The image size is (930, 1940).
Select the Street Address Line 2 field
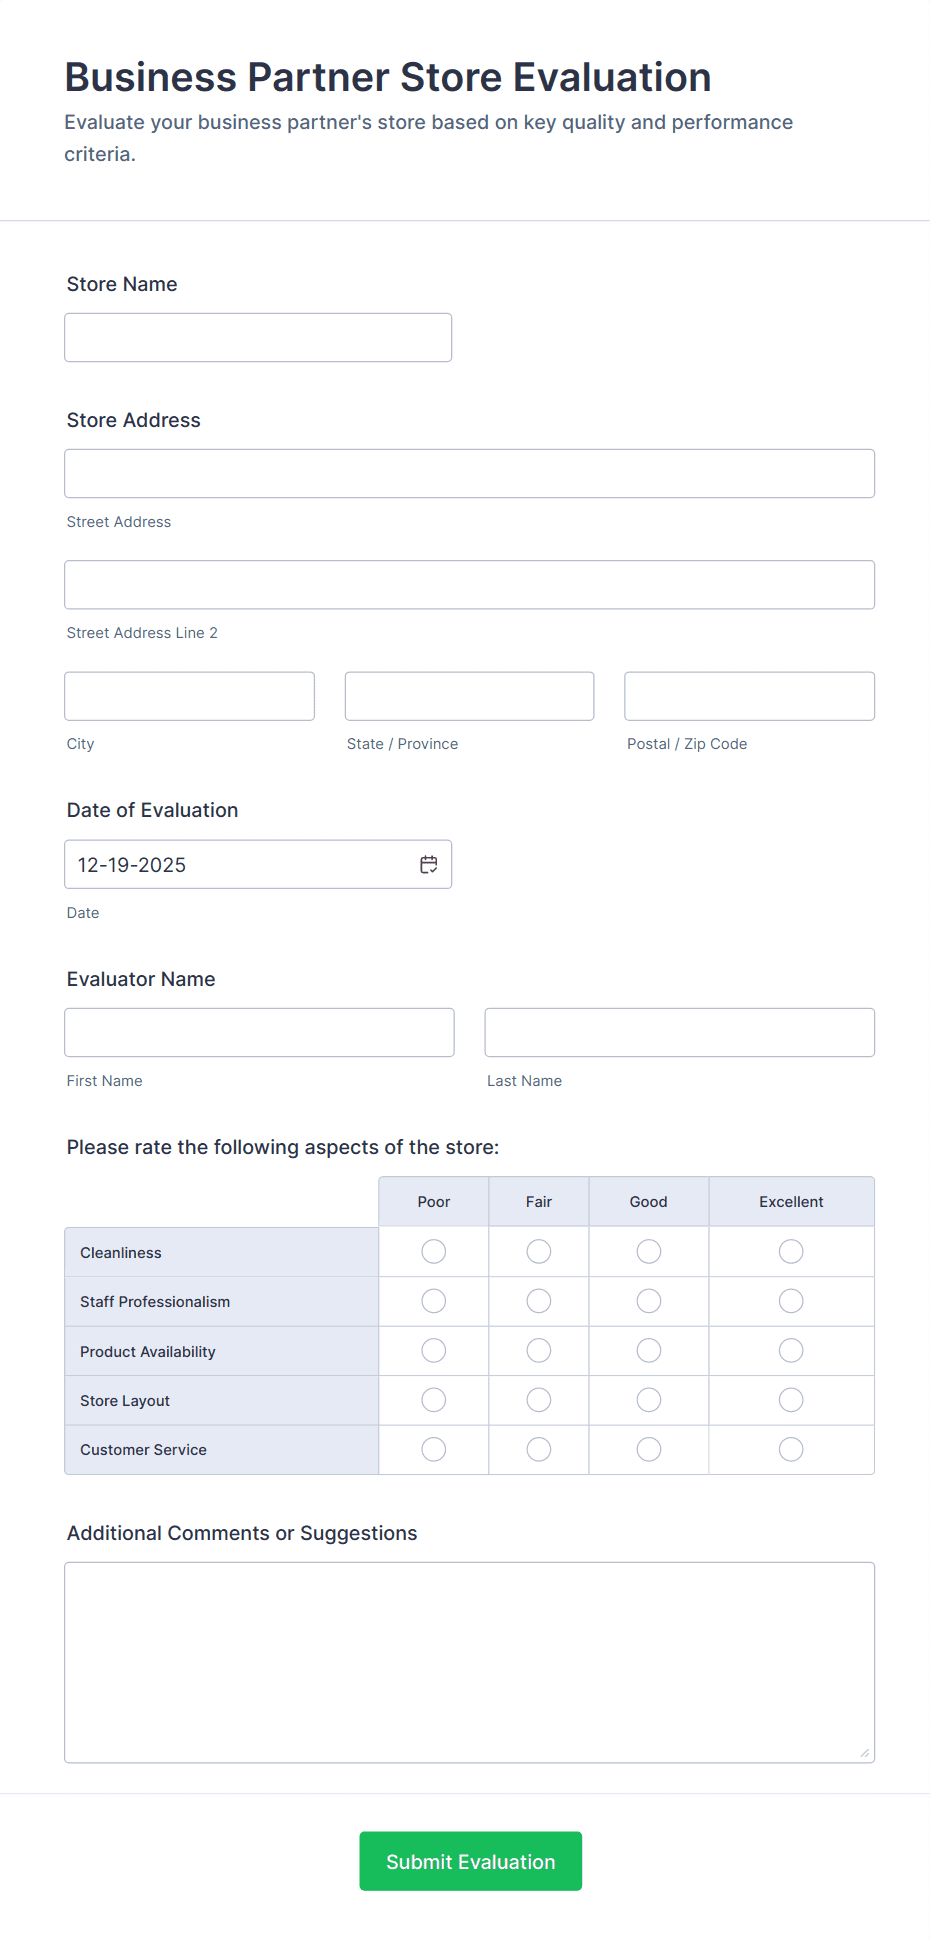click(x=468, y=584)
